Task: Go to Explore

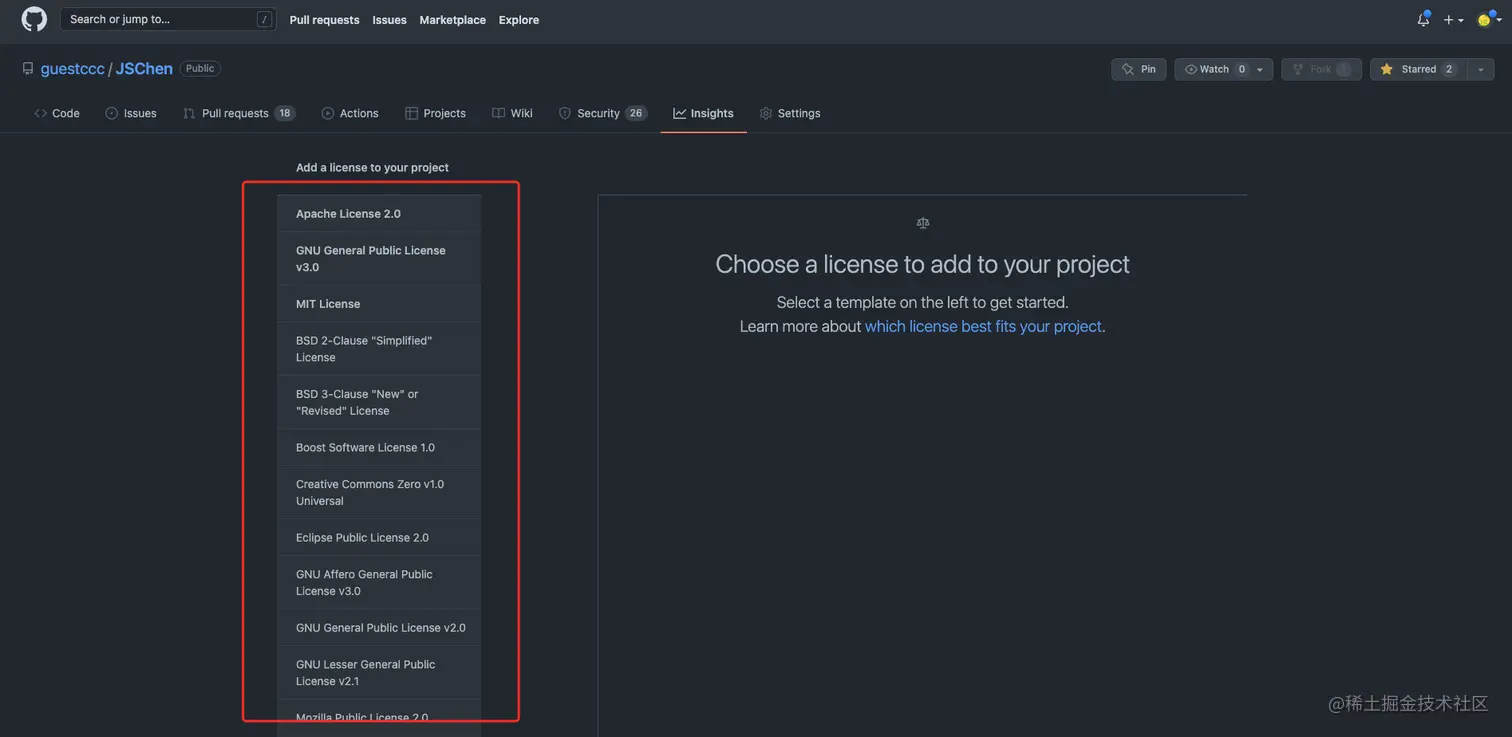Action: [x=519, y=20]
